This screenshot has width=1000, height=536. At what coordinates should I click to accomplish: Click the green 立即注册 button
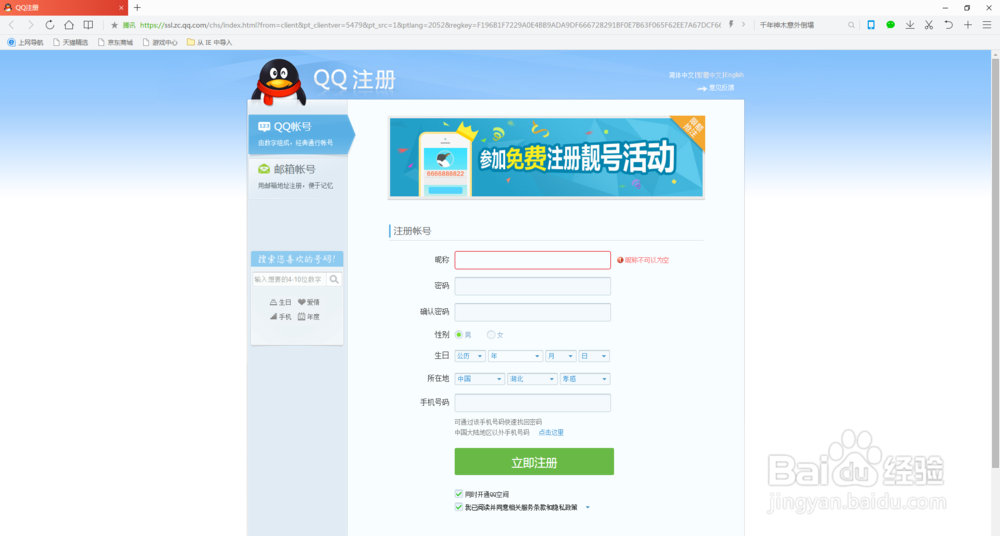(x=534, y=462)
